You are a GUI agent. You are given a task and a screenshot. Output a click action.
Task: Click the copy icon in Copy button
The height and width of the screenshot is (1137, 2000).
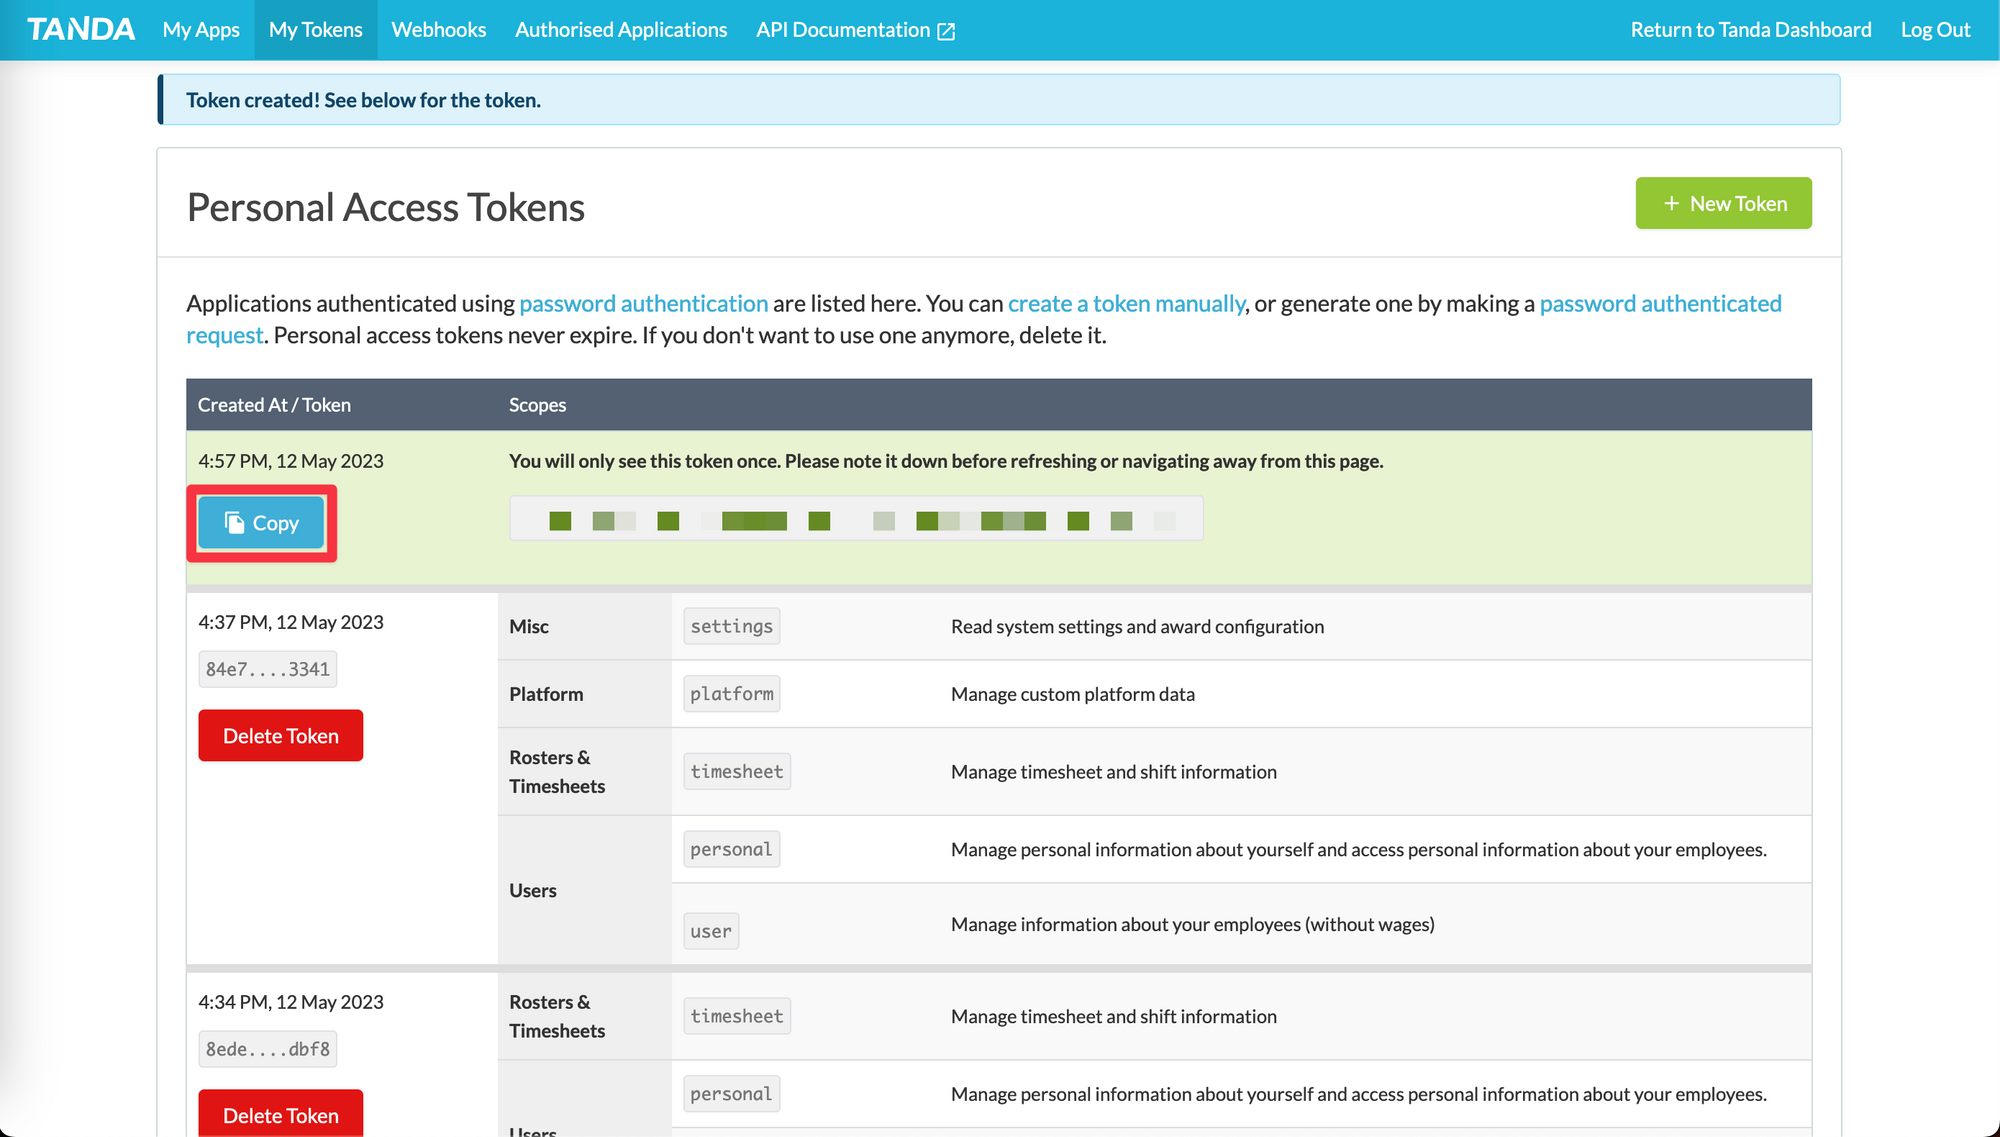(x=235, y=523)
